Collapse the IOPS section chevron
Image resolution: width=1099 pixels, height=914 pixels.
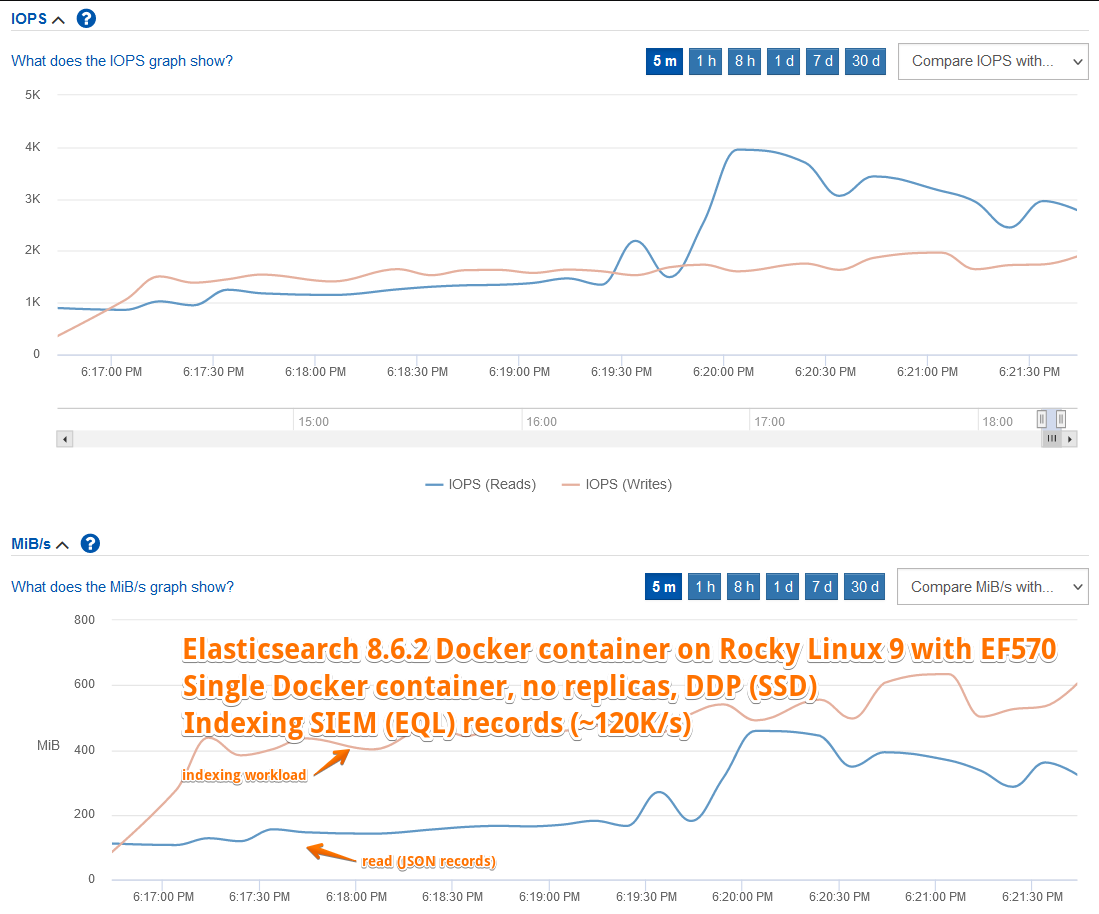tap(59, 20)
